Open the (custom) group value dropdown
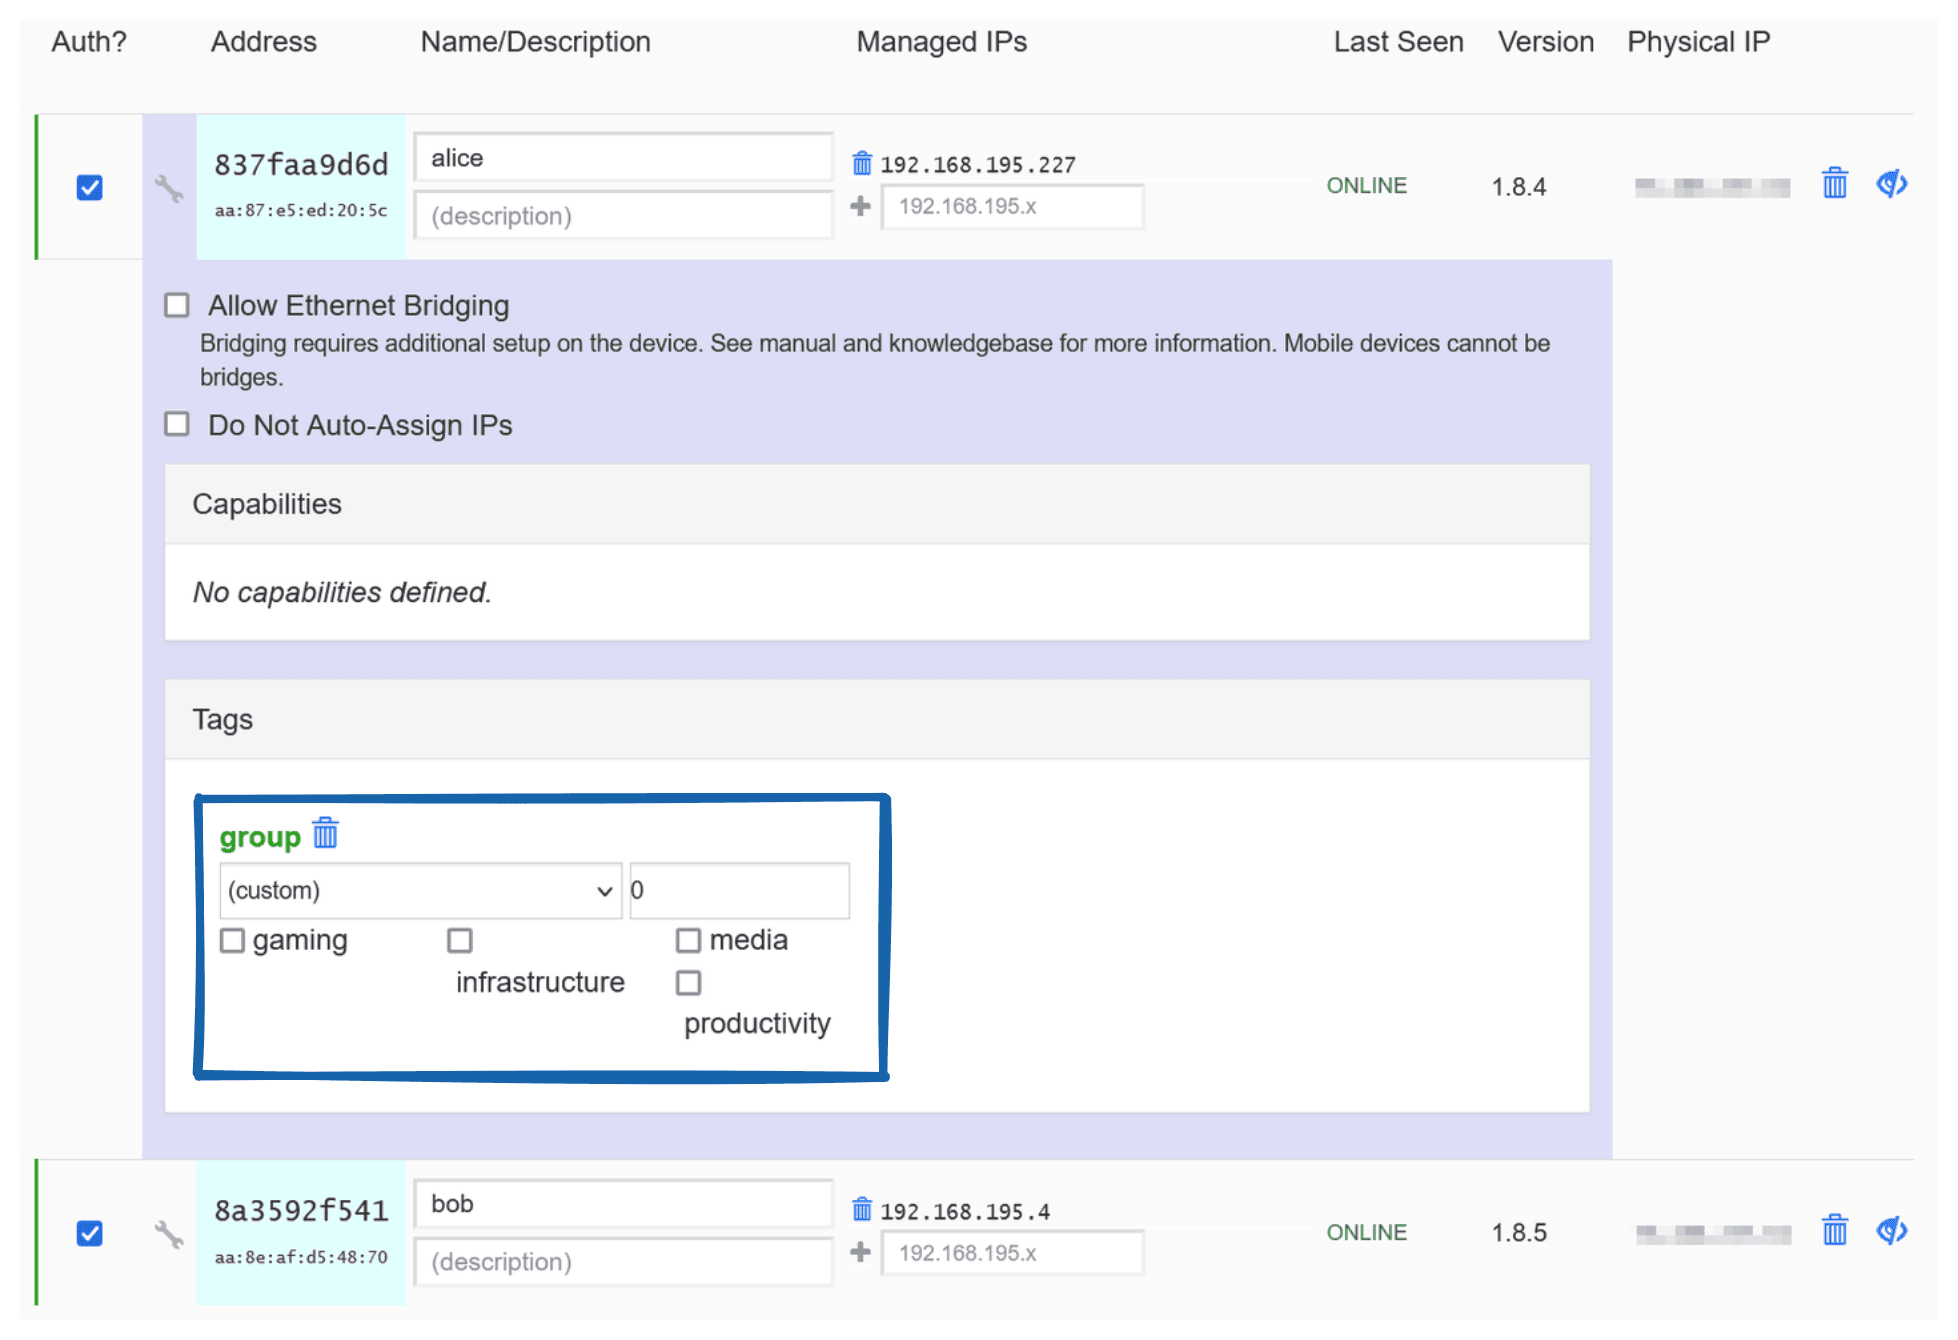This screenshot has height=1340, width=1958. click(419, 890)
